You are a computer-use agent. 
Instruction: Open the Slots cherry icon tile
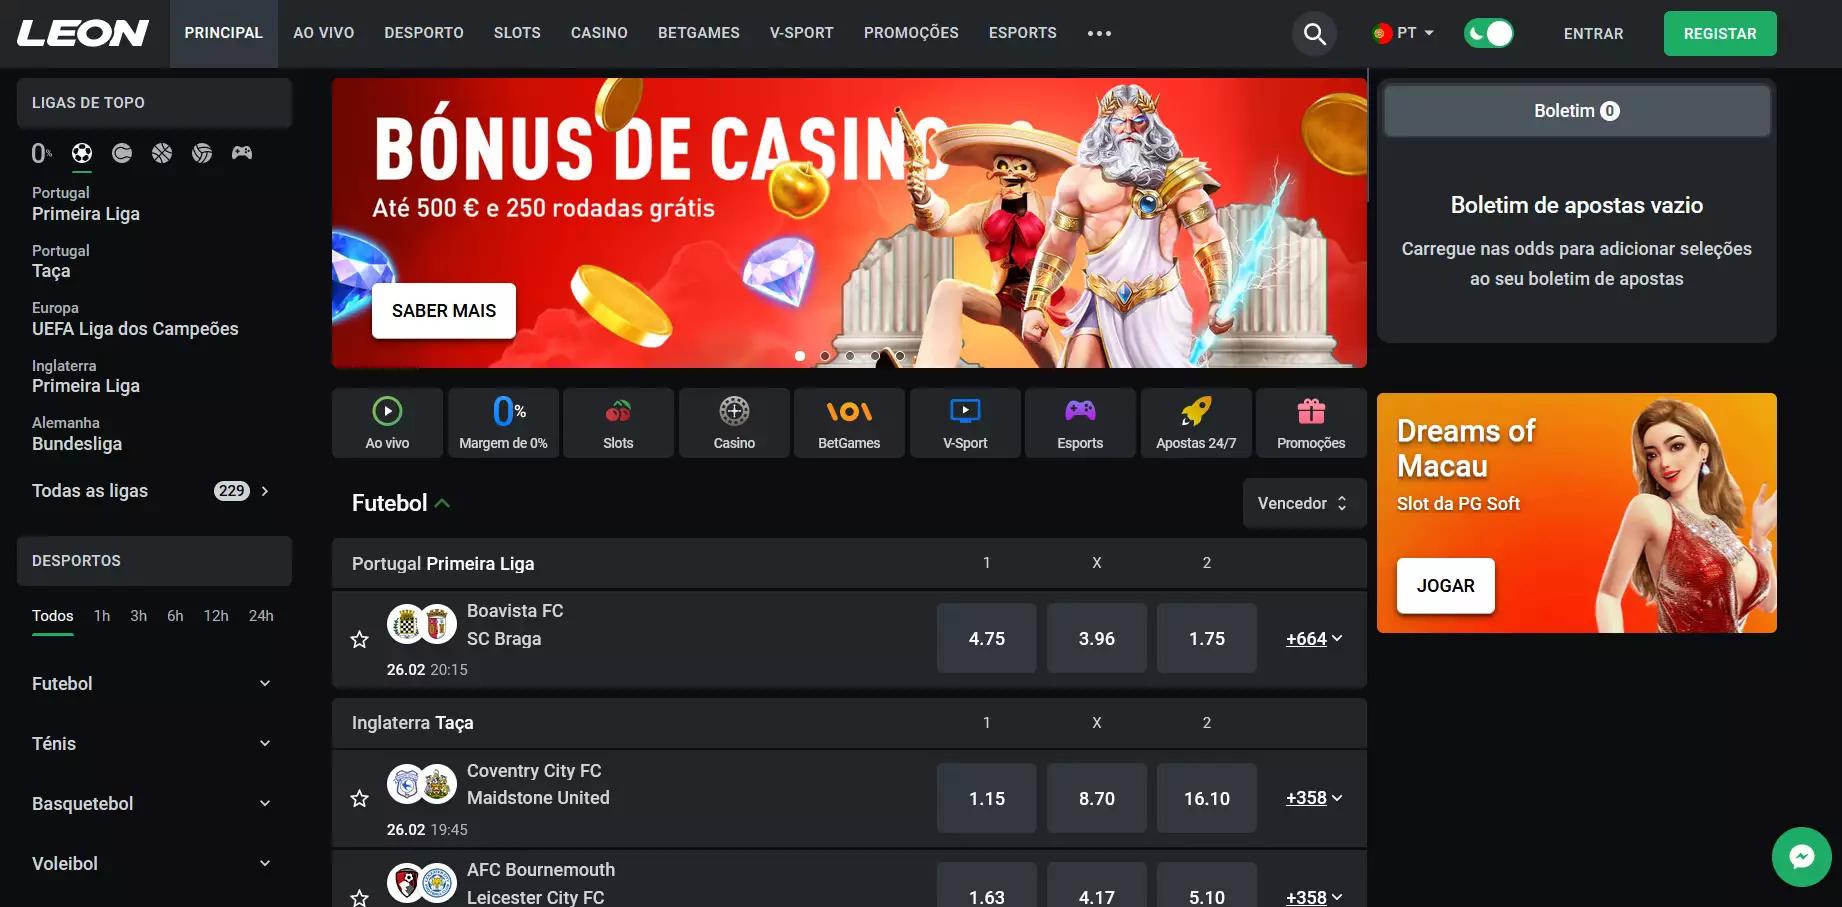coord(618,423)
